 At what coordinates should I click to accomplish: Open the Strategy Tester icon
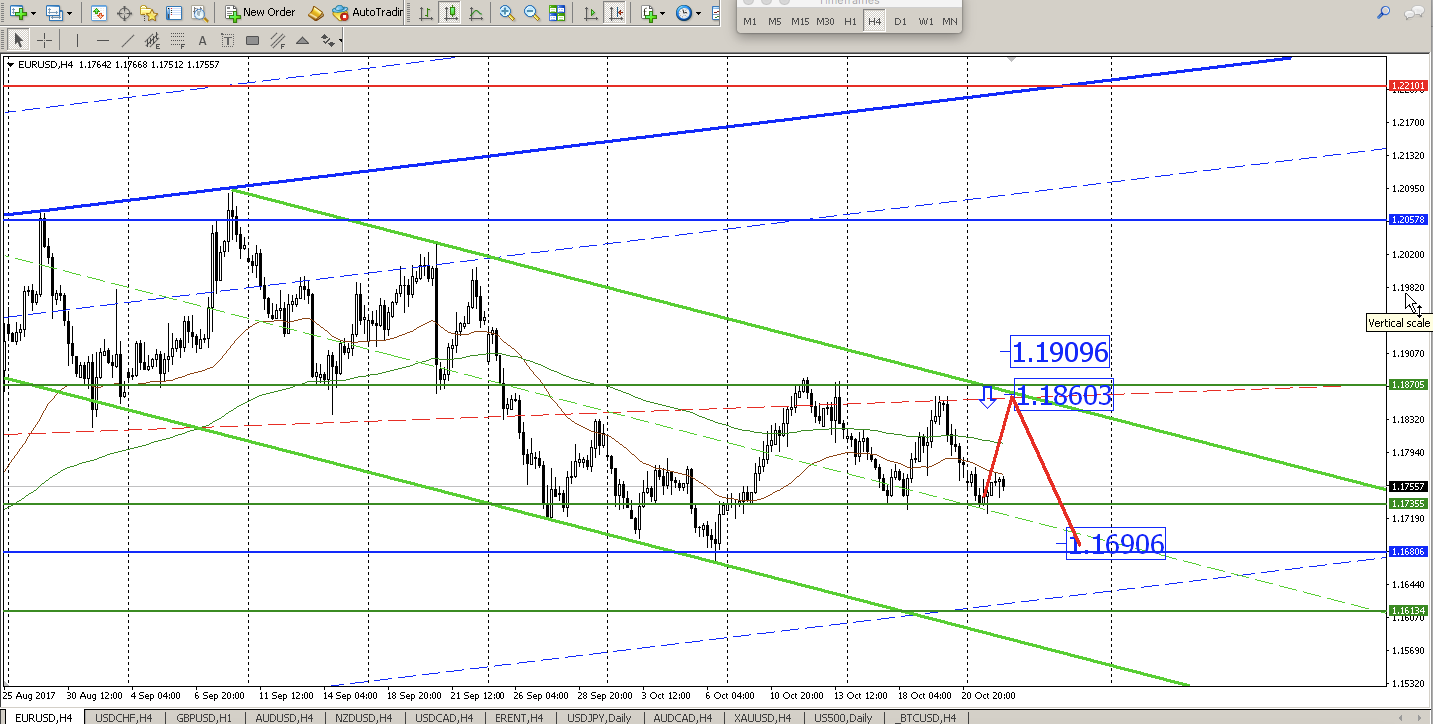(x=199, y=13)
